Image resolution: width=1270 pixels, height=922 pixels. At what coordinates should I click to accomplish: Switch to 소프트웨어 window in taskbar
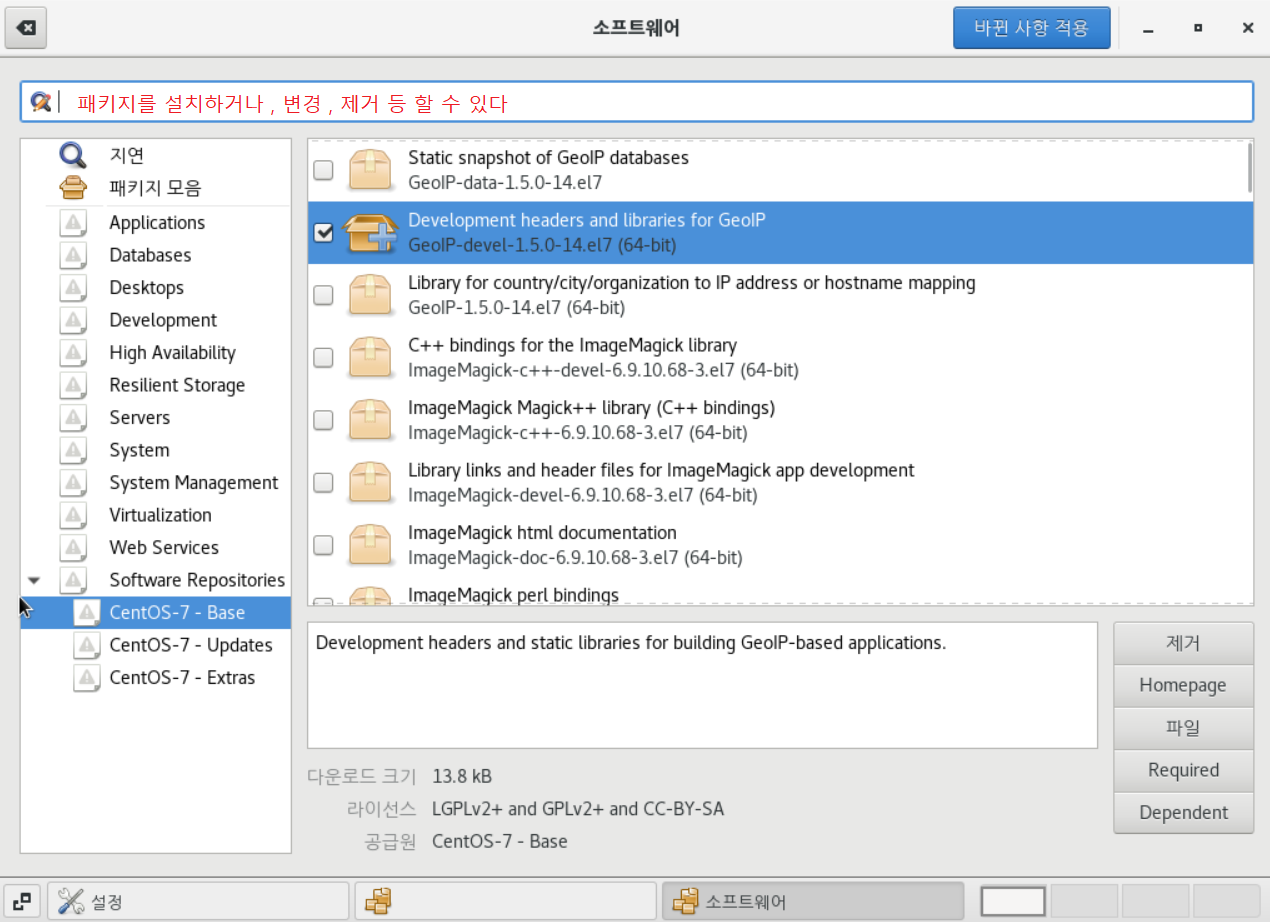pyautogui.click(x=812, y=901)
